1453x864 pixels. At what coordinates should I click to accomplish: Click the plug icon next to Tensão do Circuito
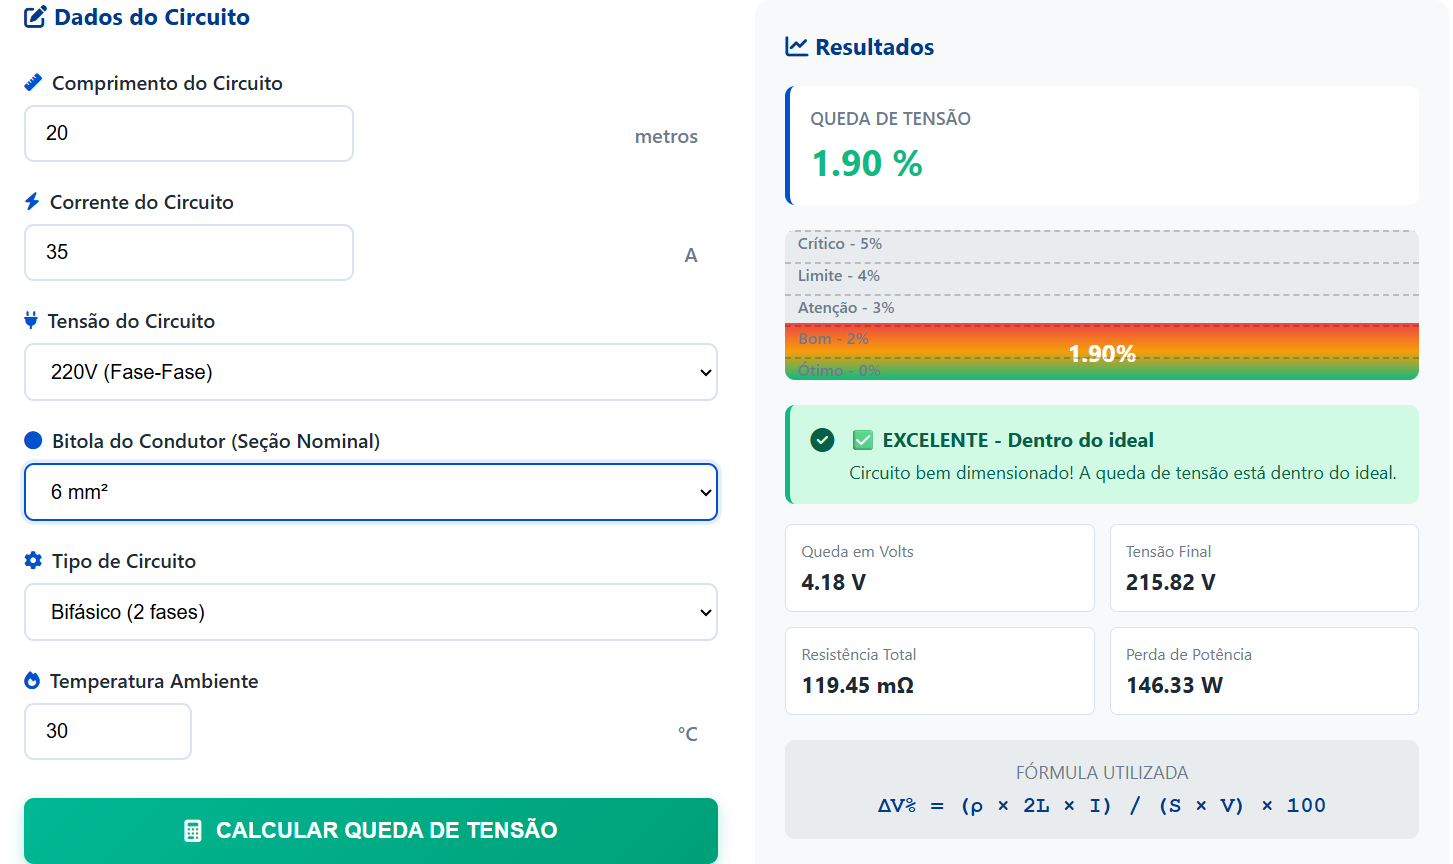pyautogui.click(x=31, y=321)
